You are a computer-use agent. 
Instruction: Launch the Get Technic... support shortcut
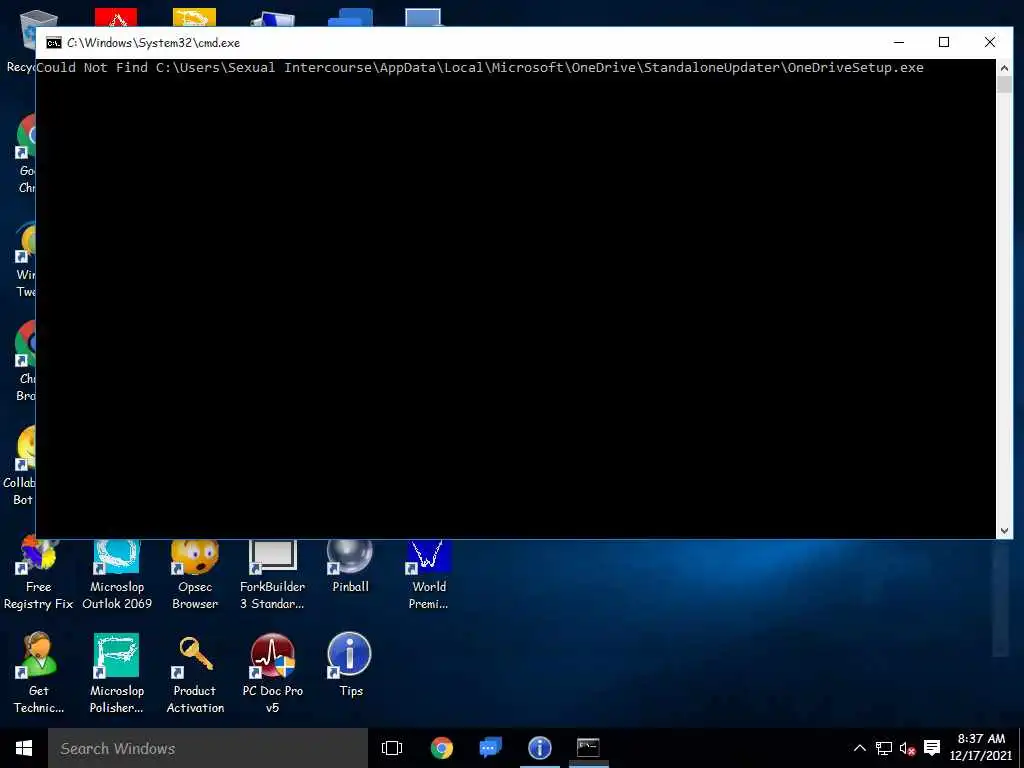[39, 673]
